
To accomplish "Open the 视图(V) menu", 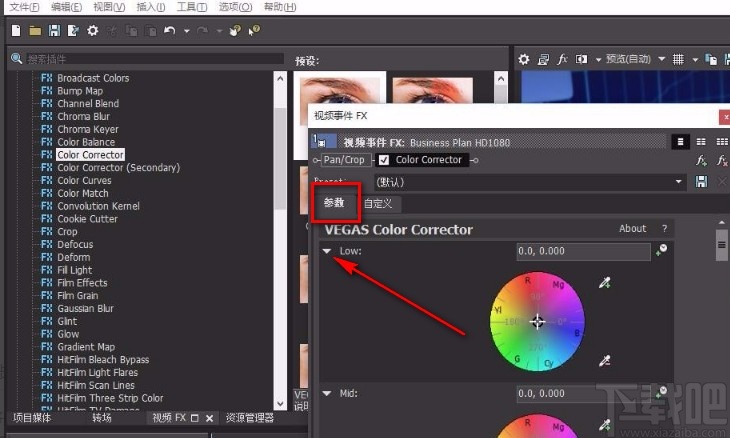I will click(109, 7).
